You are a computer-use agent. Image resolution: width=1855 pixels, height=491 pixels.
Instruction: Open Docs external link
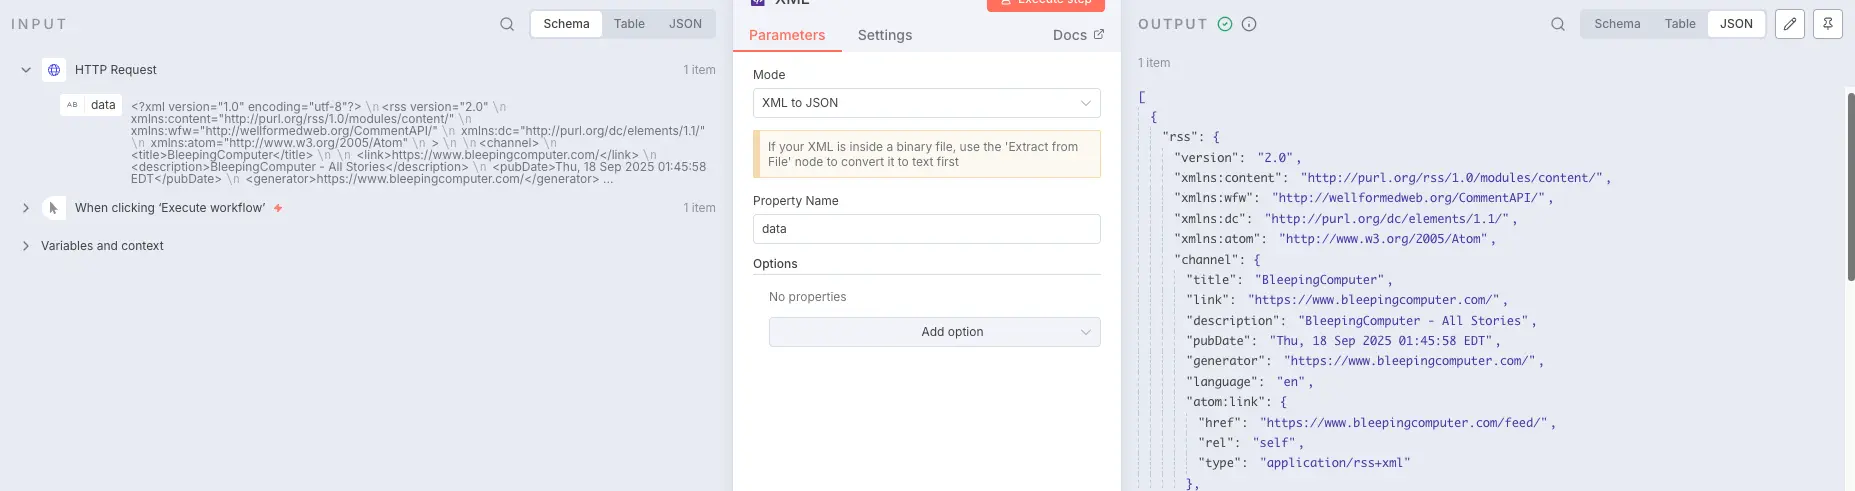pyautogui.click(x=1078, y=35)
